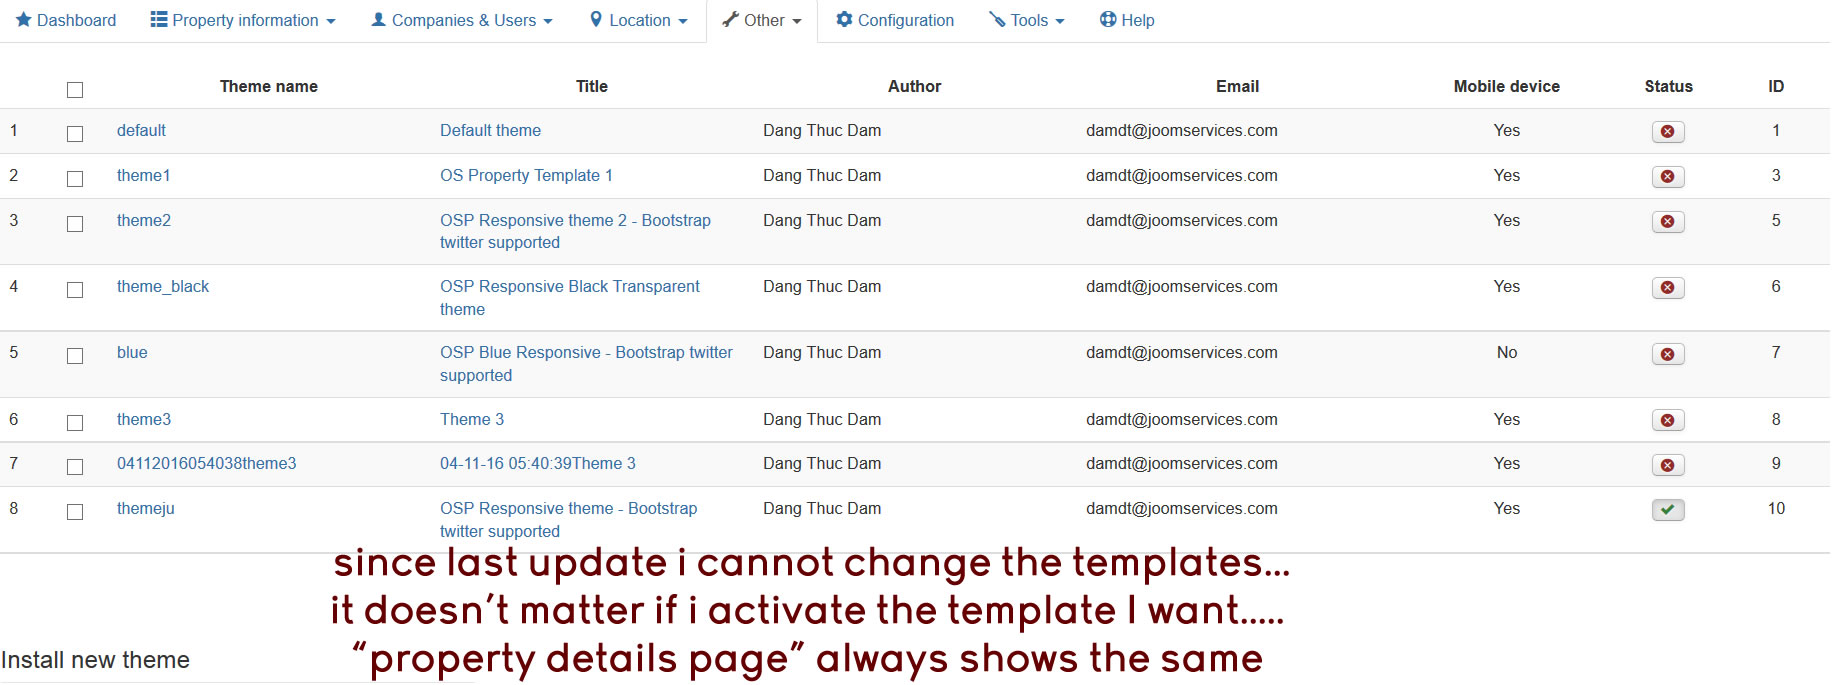Expand the Location dropdown menu
1835x685 pixels.
click(638, 20)
